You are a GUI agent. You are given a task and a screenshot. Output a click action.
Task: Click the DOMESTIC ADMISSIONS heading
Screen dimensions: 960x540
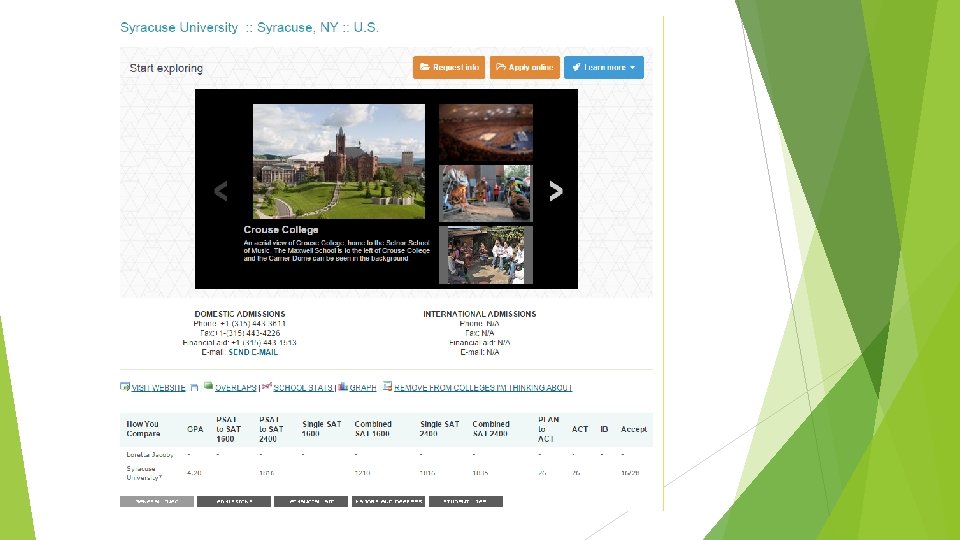[239, 314]
